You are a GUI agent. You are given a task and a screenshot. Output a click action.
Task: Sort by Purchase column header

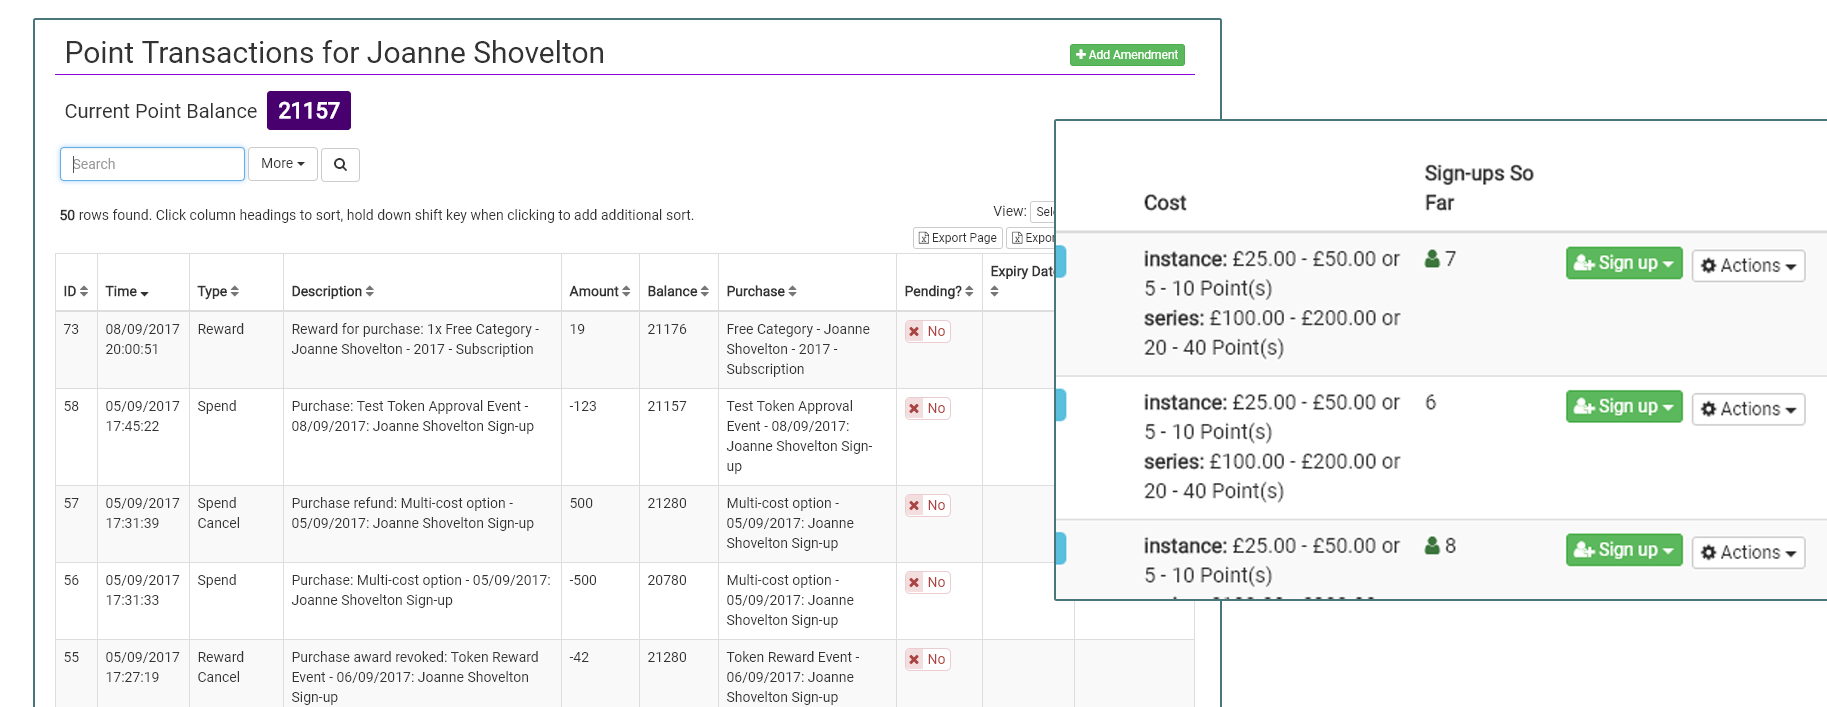tap(761, 291)
